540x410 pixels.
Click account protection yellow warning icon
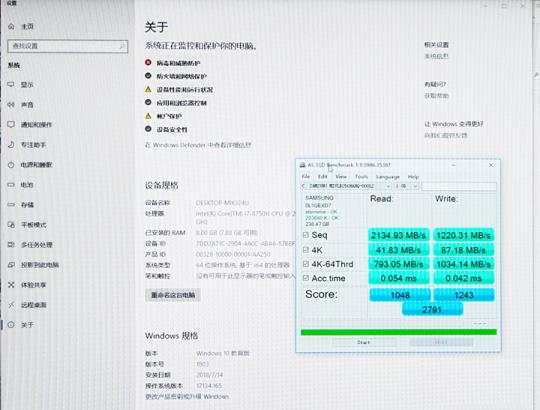click(x=148, y=116)
